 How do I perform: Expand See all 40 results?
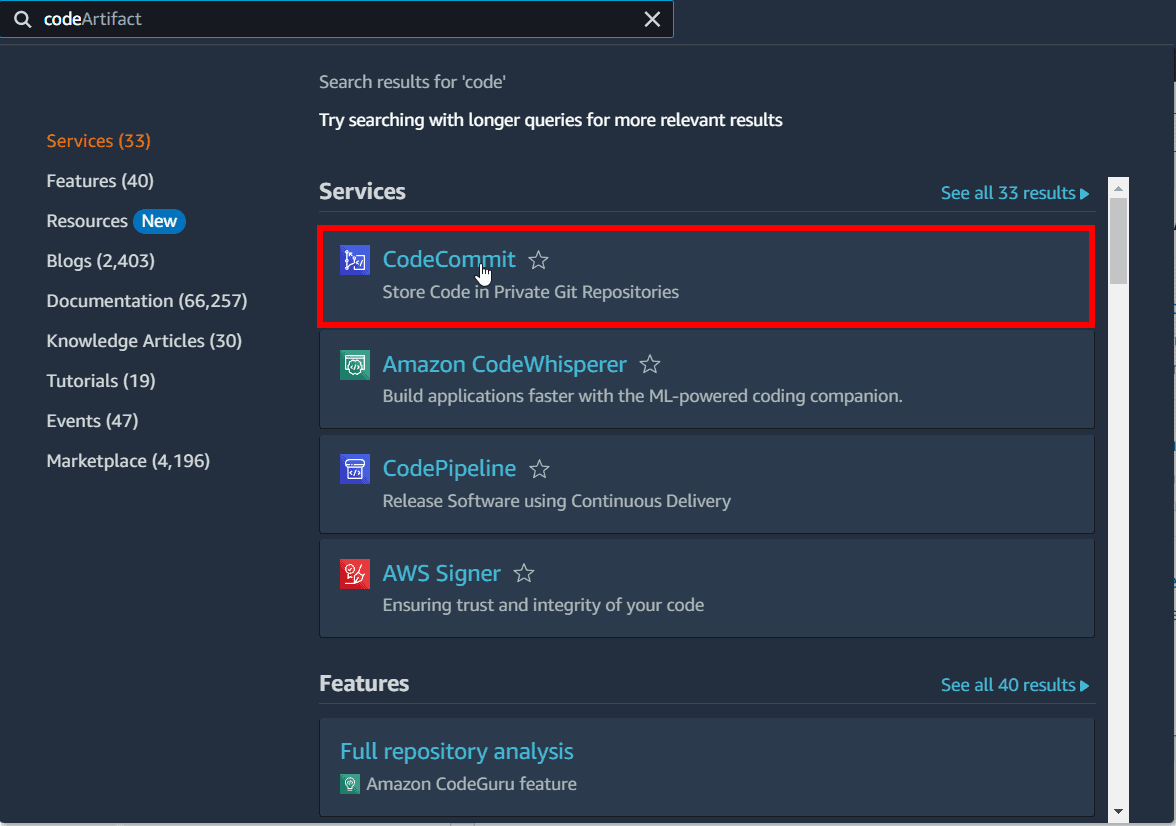tap(1014, 685)
